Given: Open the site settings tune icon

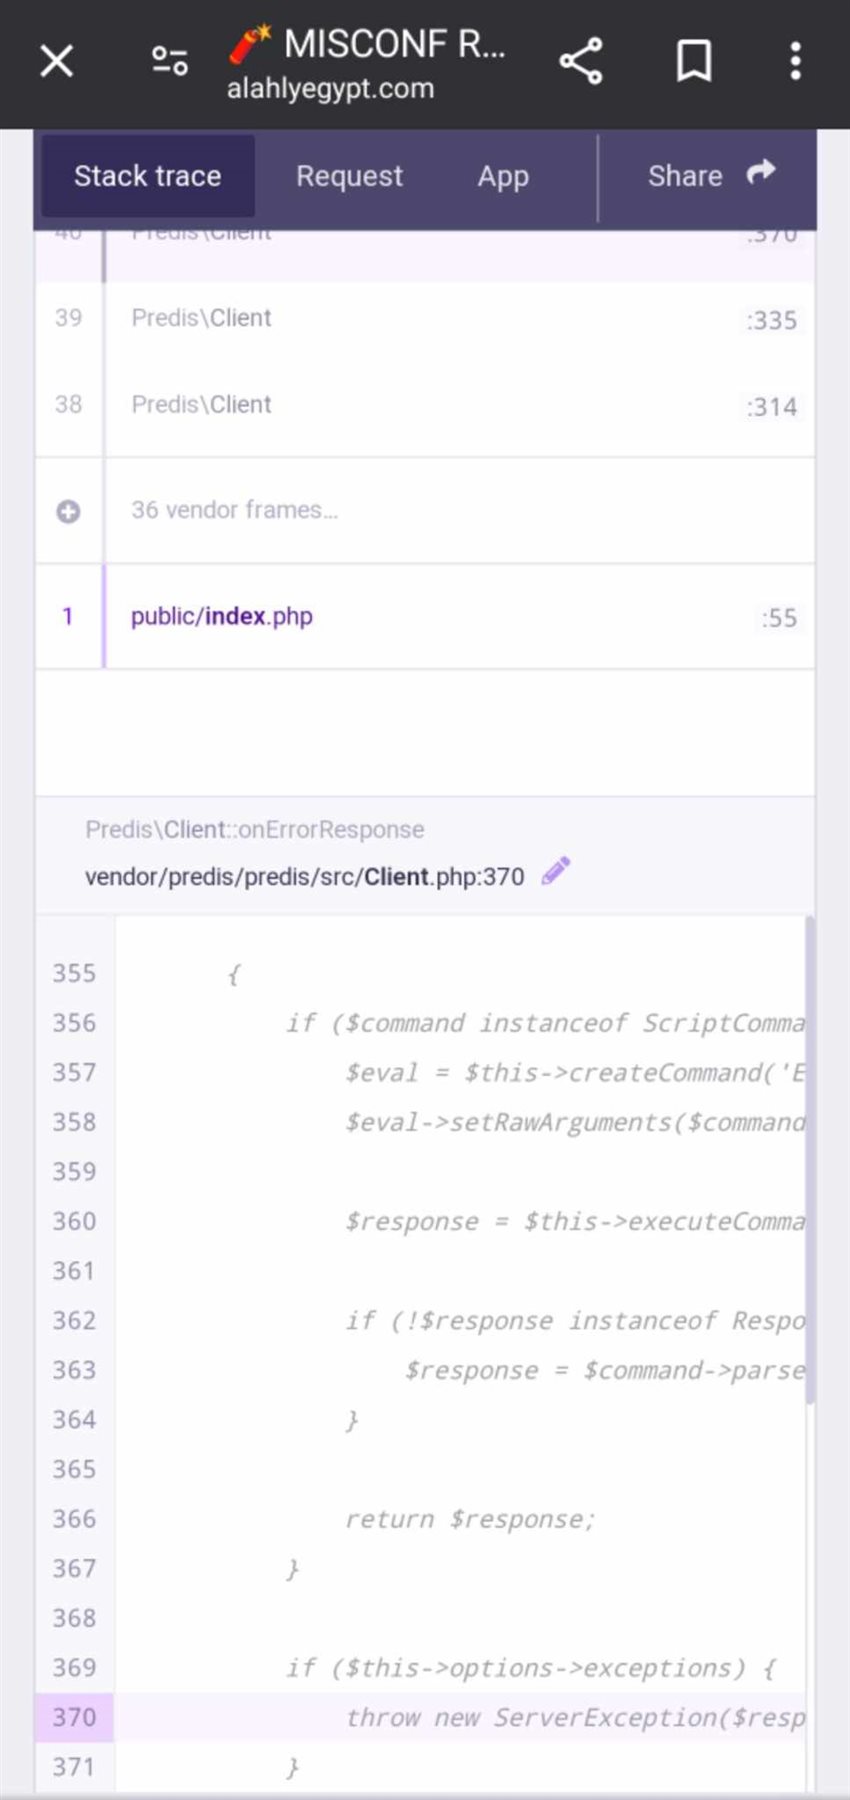Looking at the screenshot, I should 169,62.
